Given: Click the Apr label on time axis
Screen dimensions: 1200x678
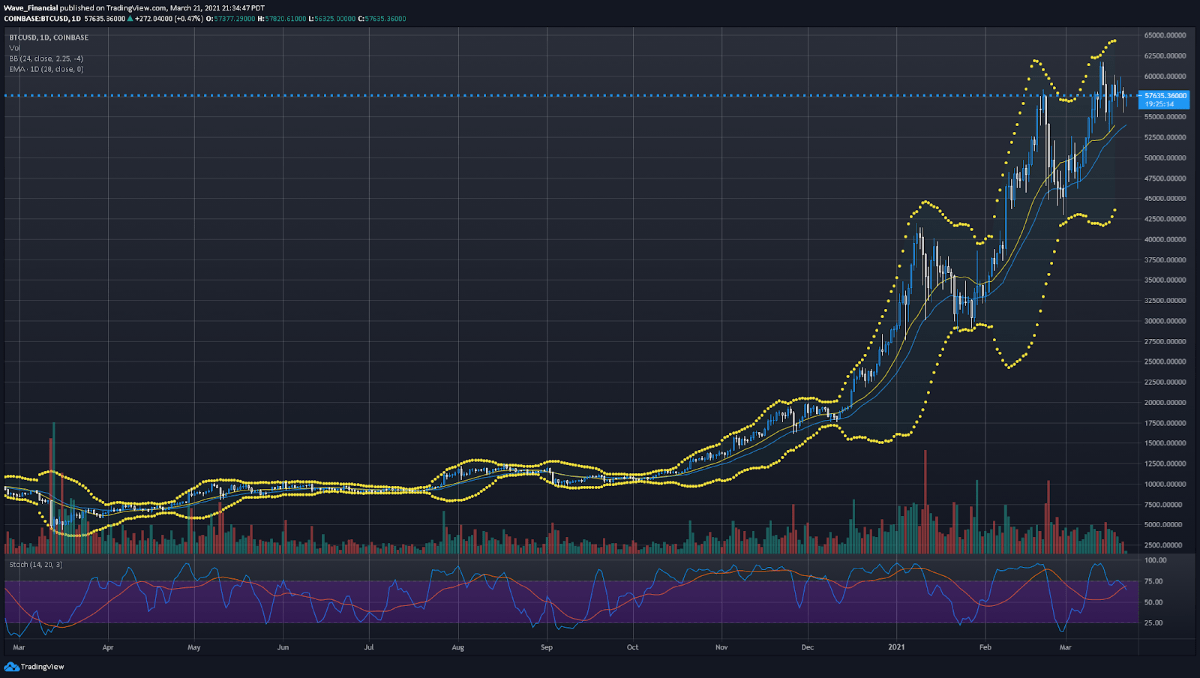Looking at the screenshot, I should [107, 648].
